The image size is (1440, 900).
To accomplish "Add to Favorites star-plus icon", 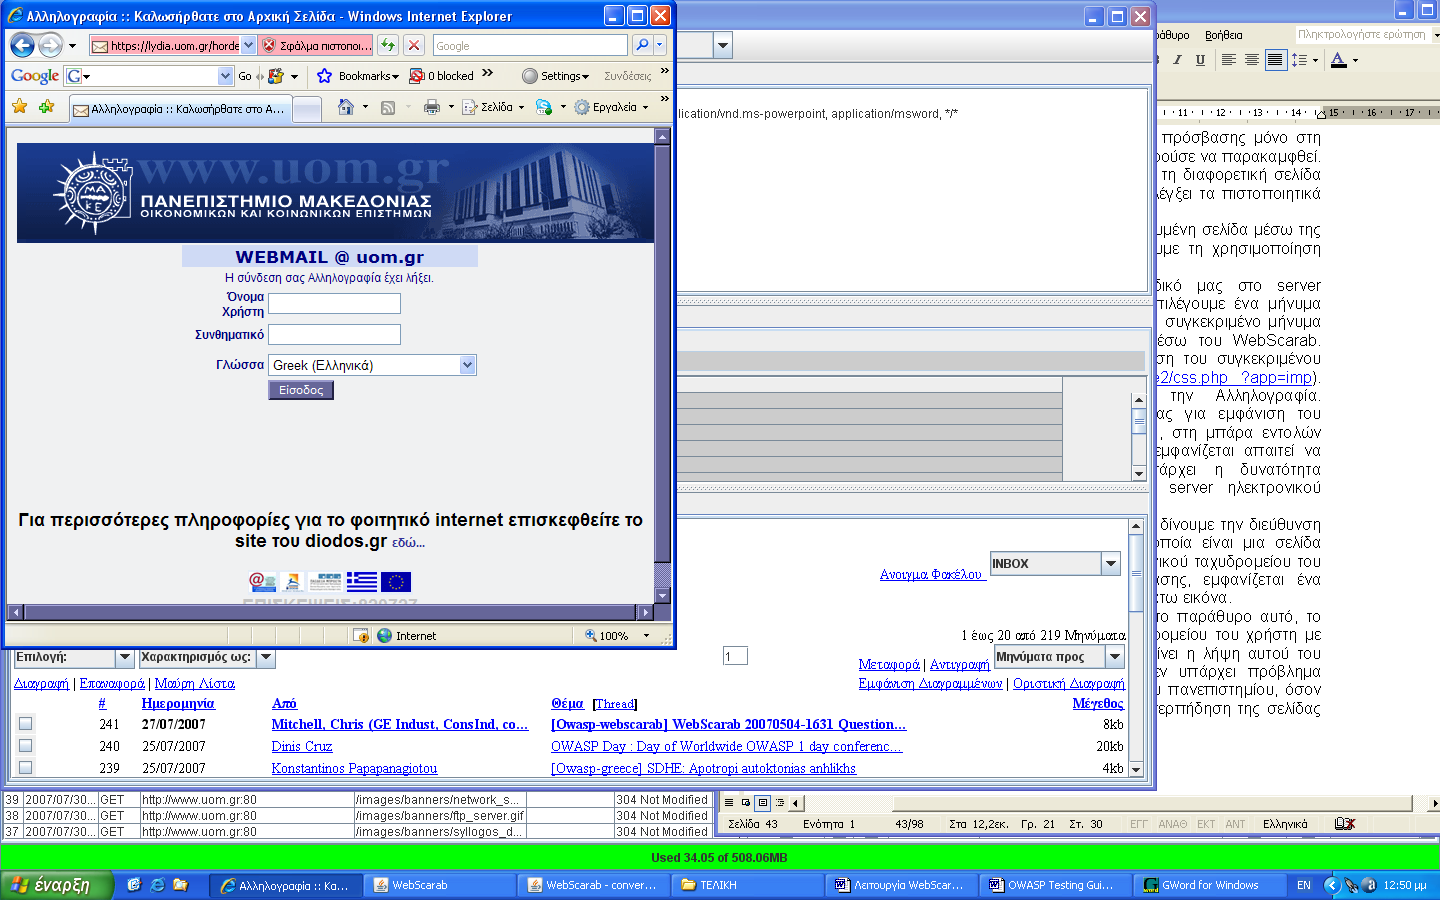I will [x=46, y=106].
